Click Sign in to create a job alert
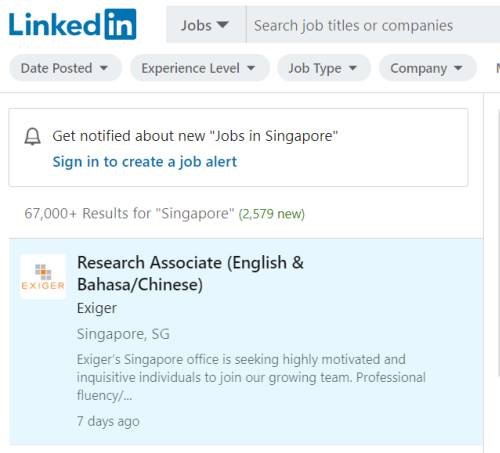This screenshot has width=500, height=453. (145, 162)
